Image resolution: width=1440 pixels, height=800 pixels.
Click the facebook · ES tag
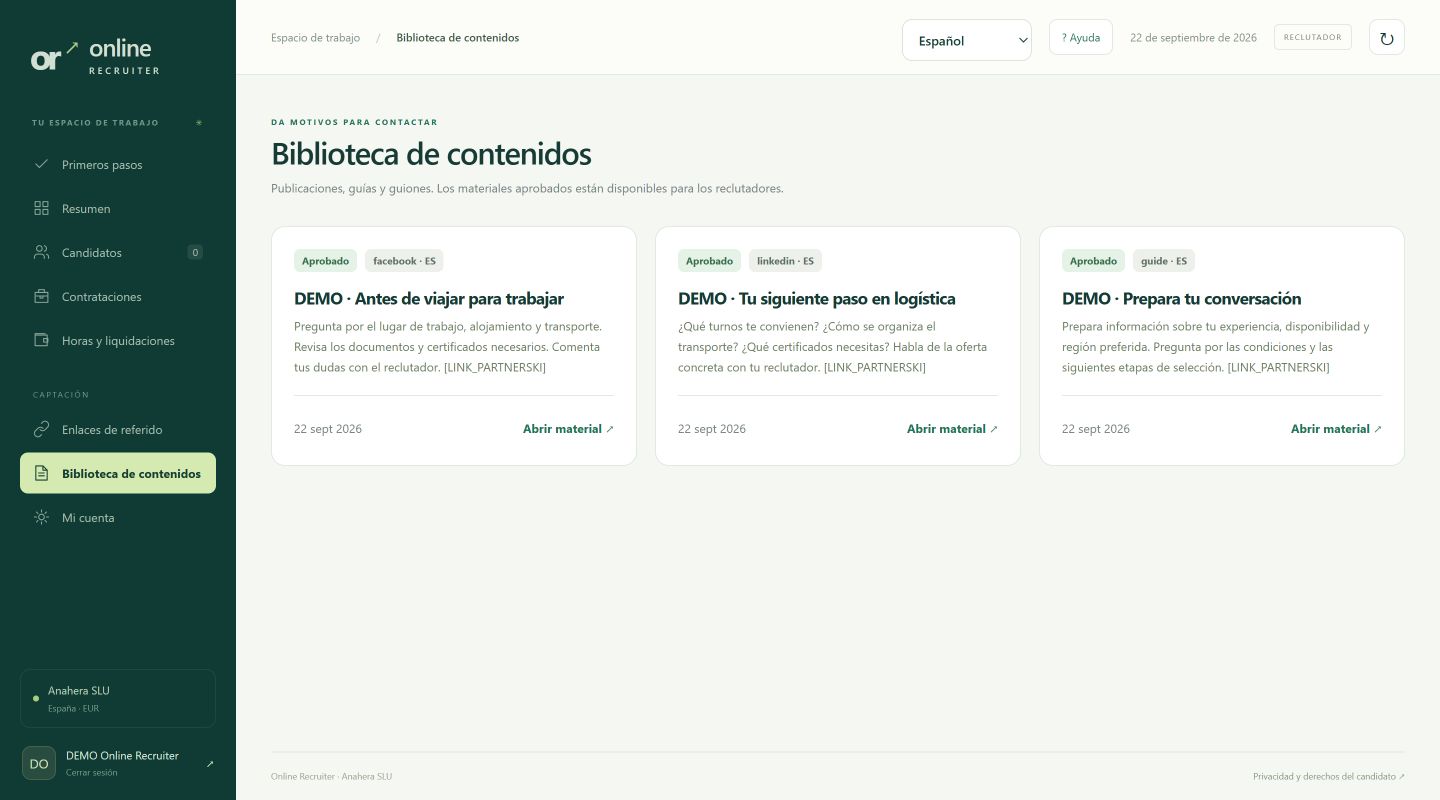404,261
